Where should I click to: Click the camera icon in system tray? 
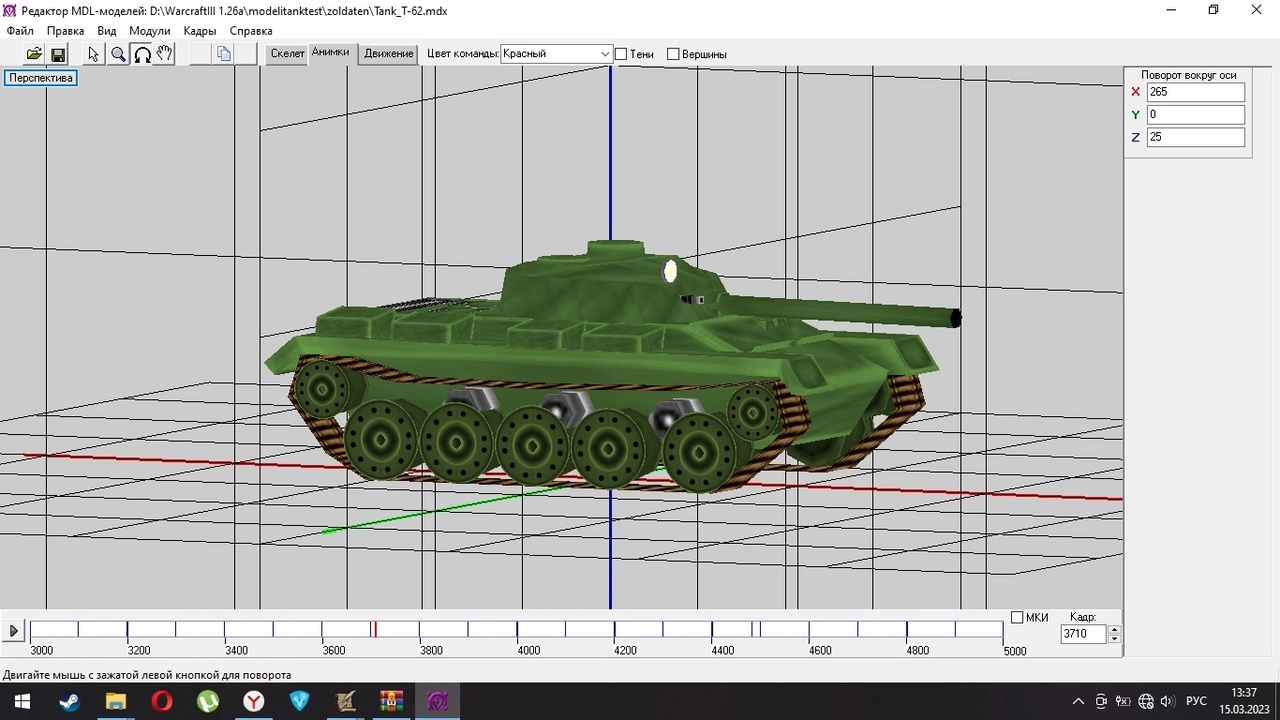1101,701
